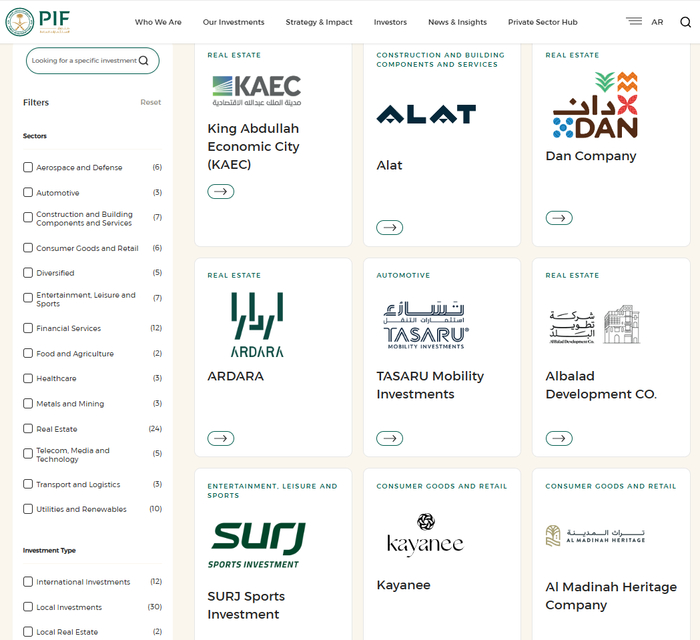Click the arrow button on KAEC card
Image resolution: width=700 pixels, height=640 pixels.
[x=221, y=191]
